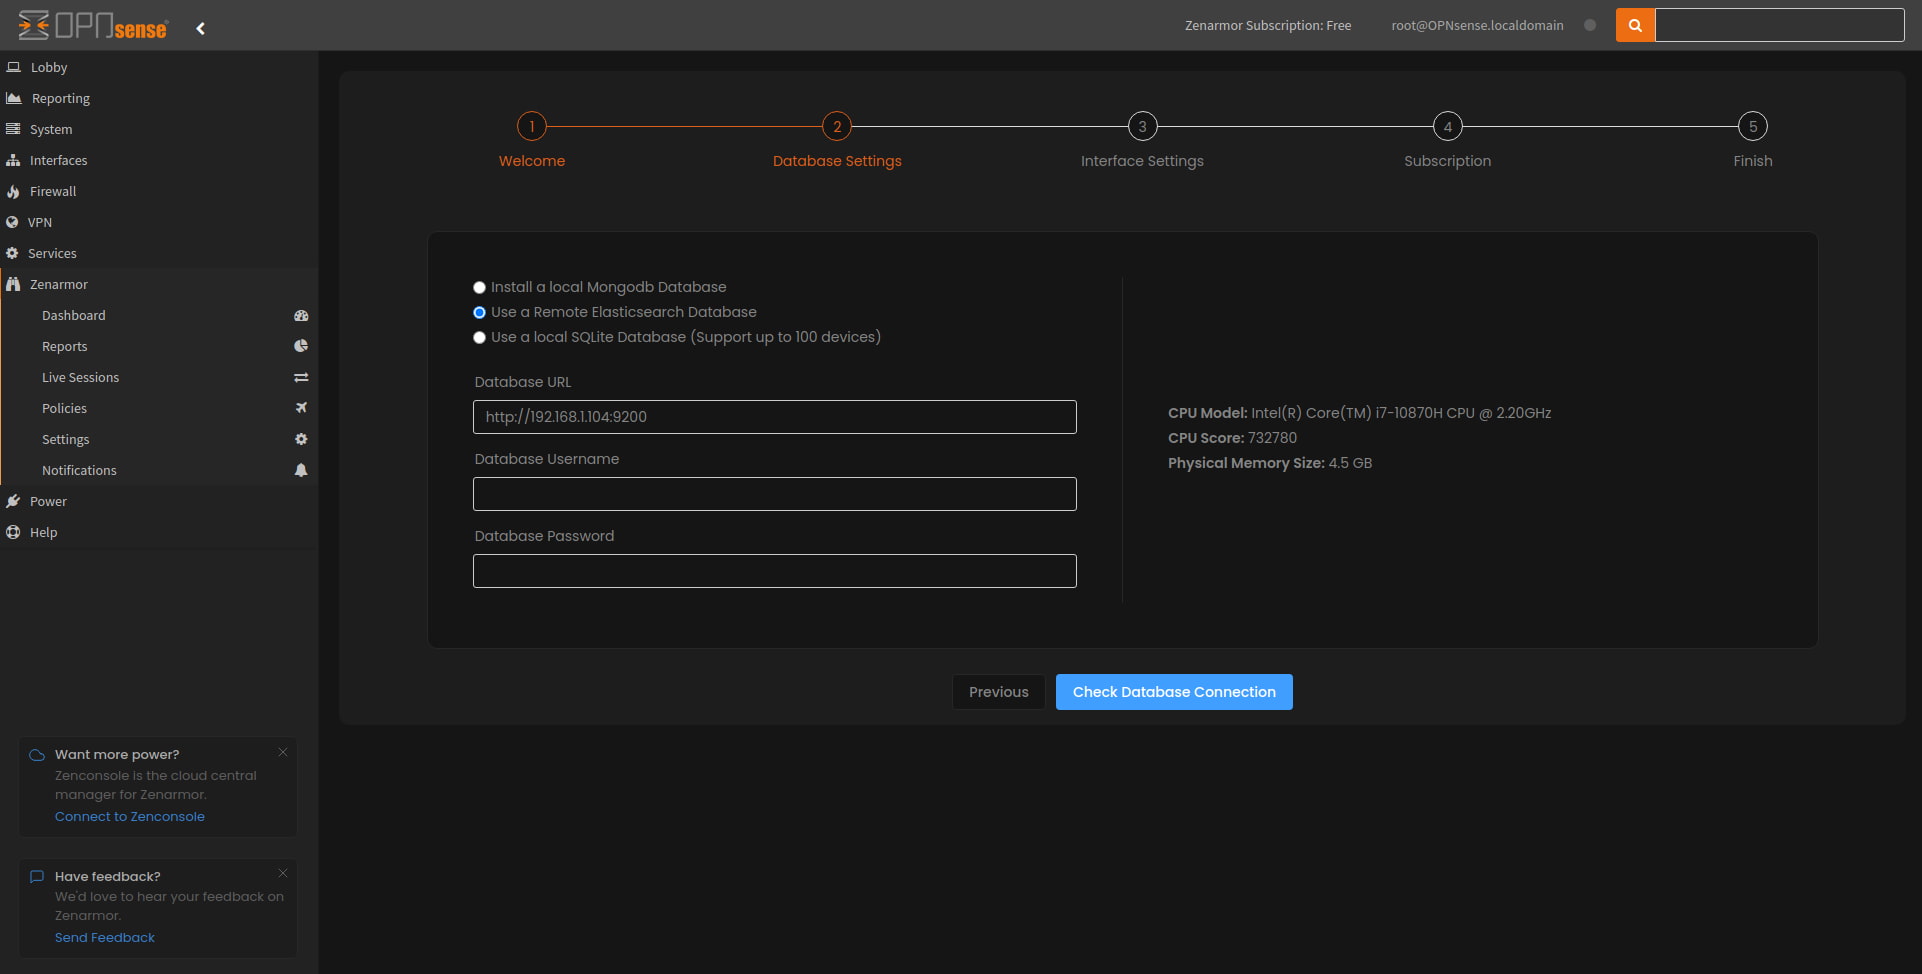1922x974 pixels.
Task: Click the status dot next to root user
Action: pyautogui.click(x=1590, y=25)
